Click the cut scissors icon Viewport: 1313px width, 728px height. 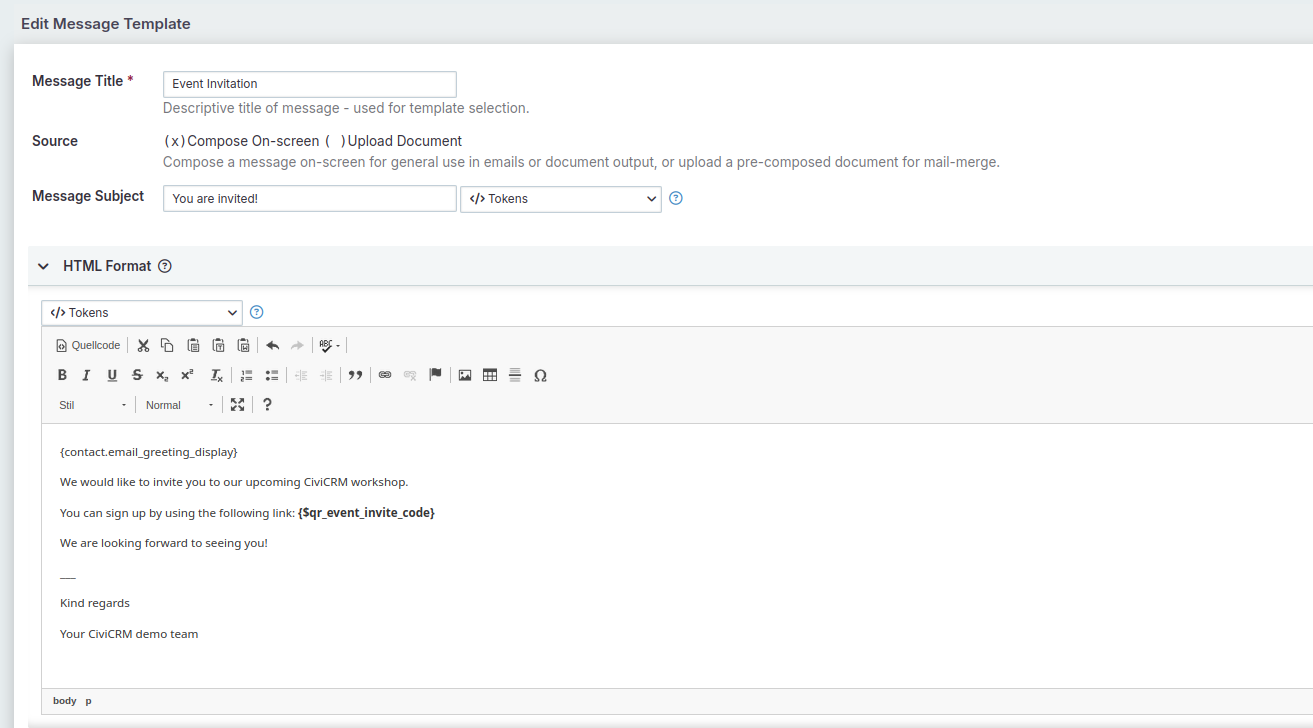point(143,346)
